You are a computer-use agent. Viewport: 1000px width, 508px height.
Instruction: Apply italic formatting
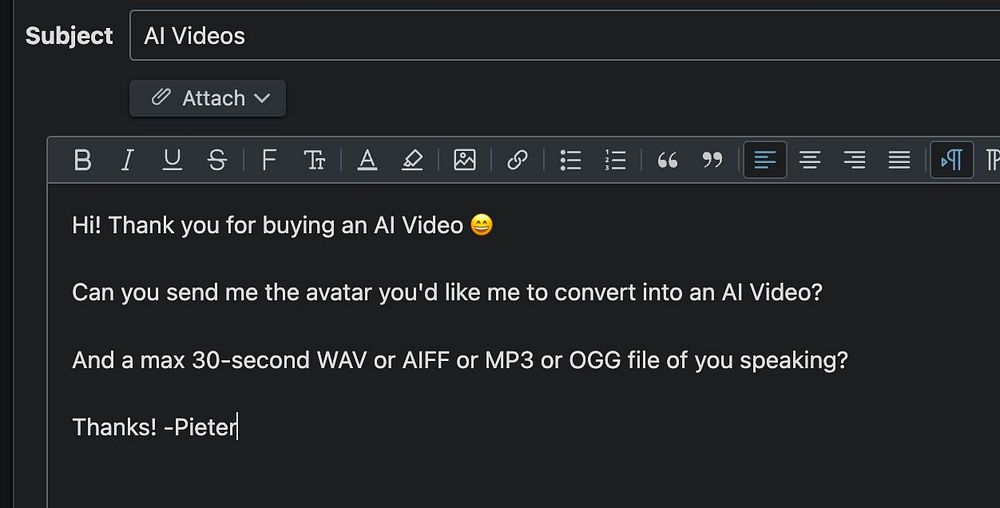point(127,160)
